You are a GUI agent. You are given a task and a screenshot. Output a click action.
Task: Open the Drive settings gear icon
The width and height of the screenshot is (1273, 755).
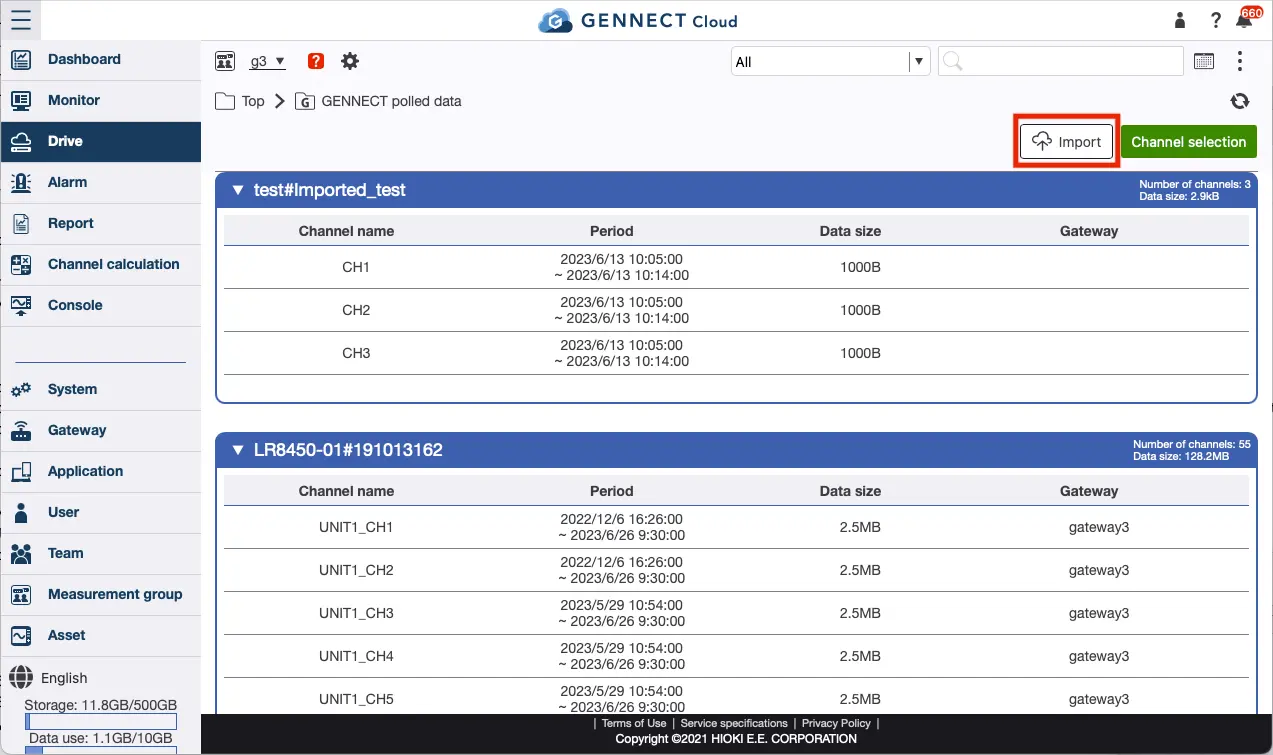click(349, 60)
